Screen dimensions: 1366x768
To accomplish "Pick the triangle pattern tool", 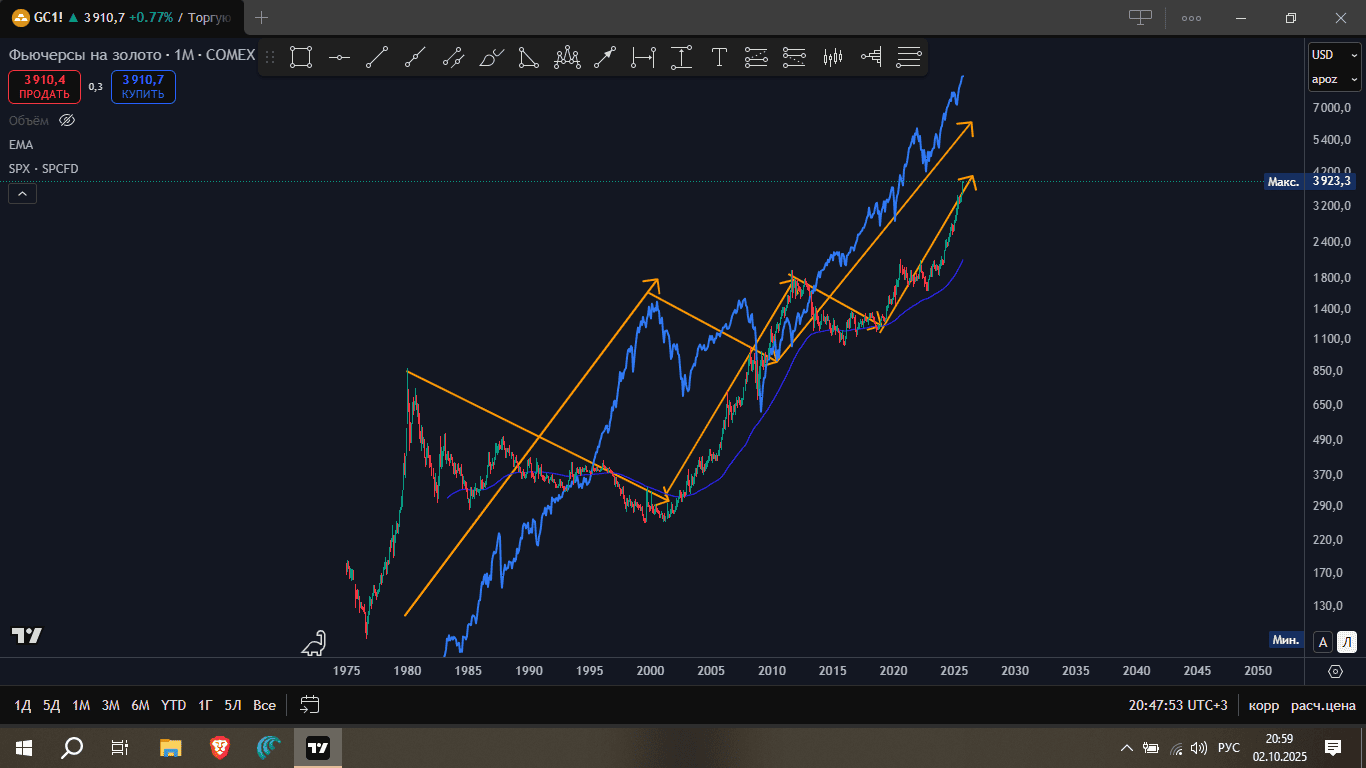I will pyautogui.click(x=529, y=58).
